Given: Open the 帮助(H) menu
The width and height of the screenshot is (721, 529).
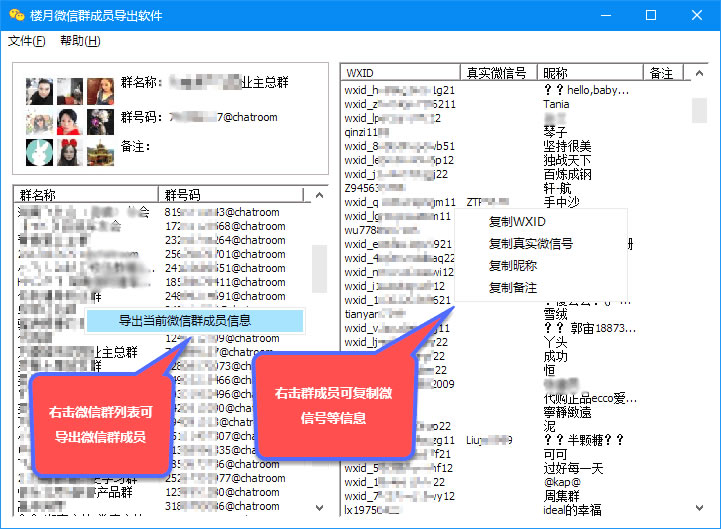Looking at the screenshot, I should click(x=80, y=41).
